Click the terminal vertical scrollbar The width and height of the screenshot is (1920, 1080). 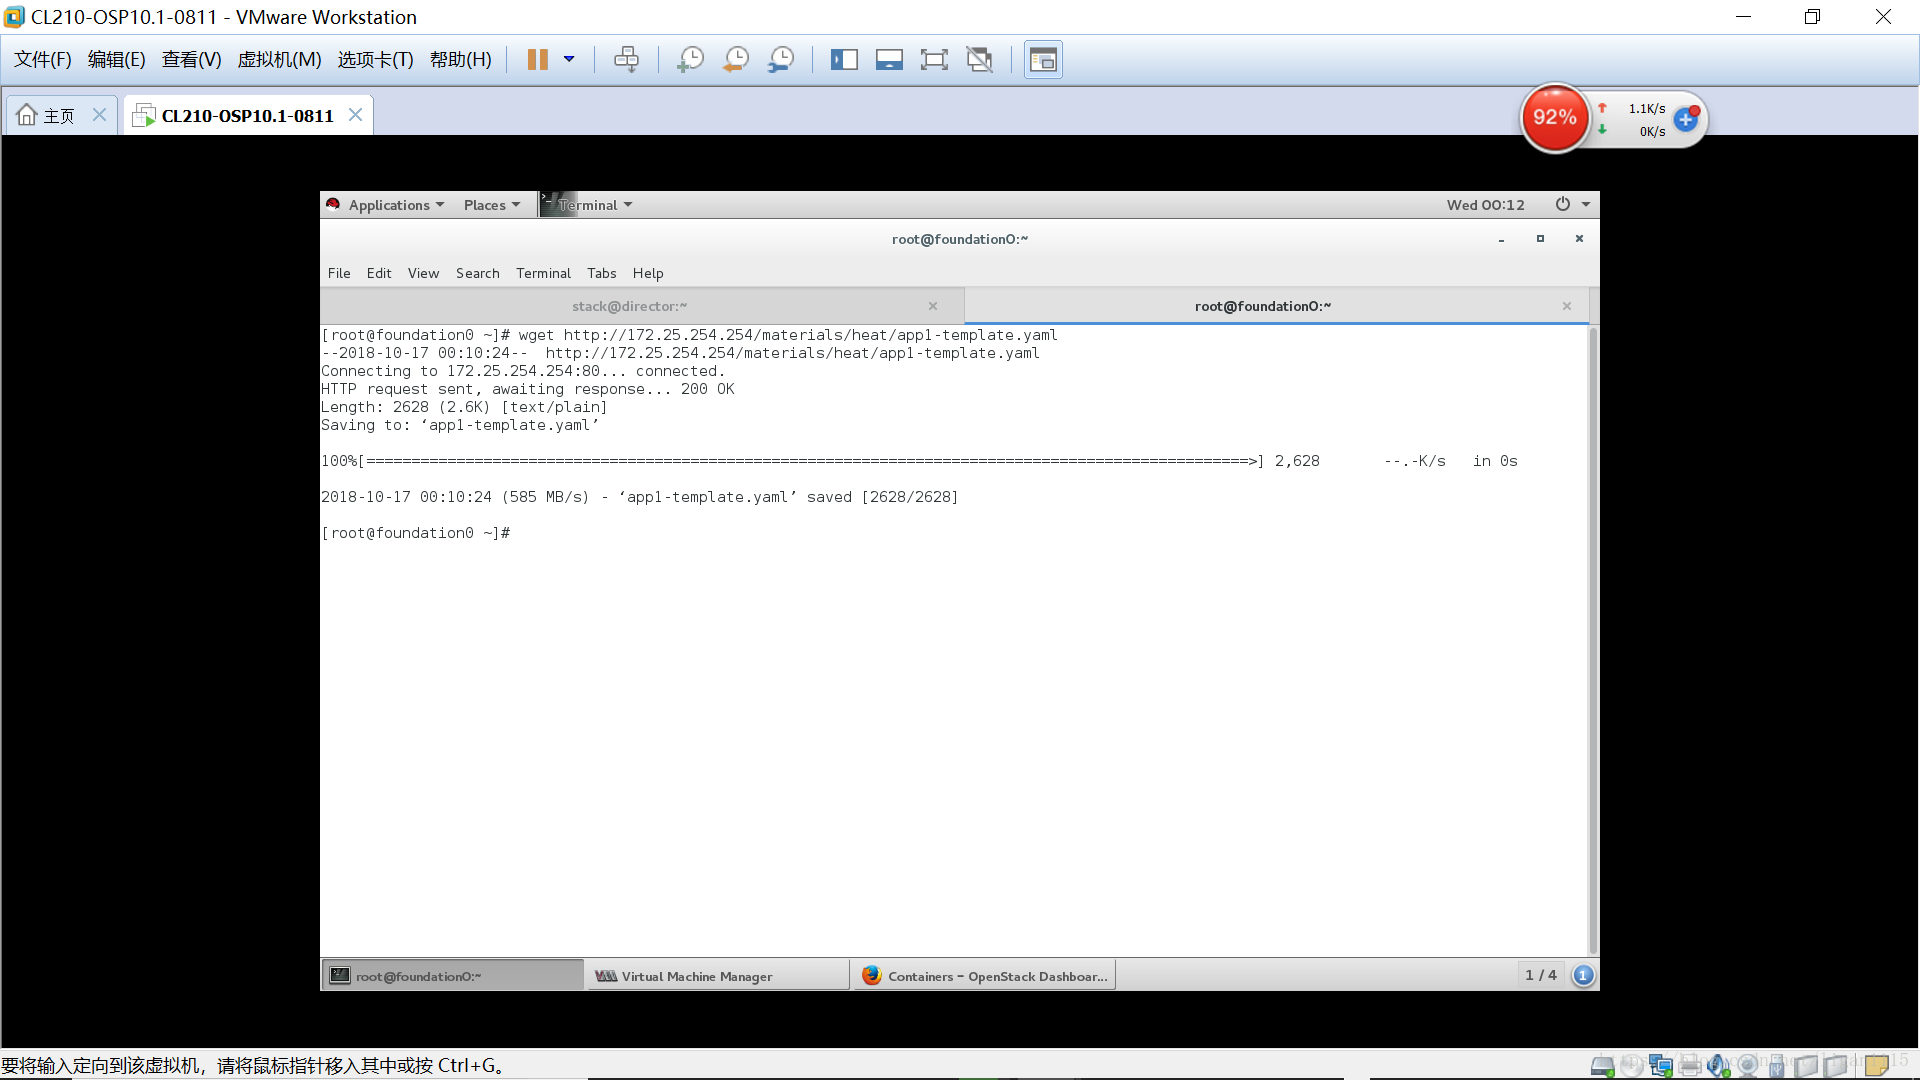coord(1593,640)
